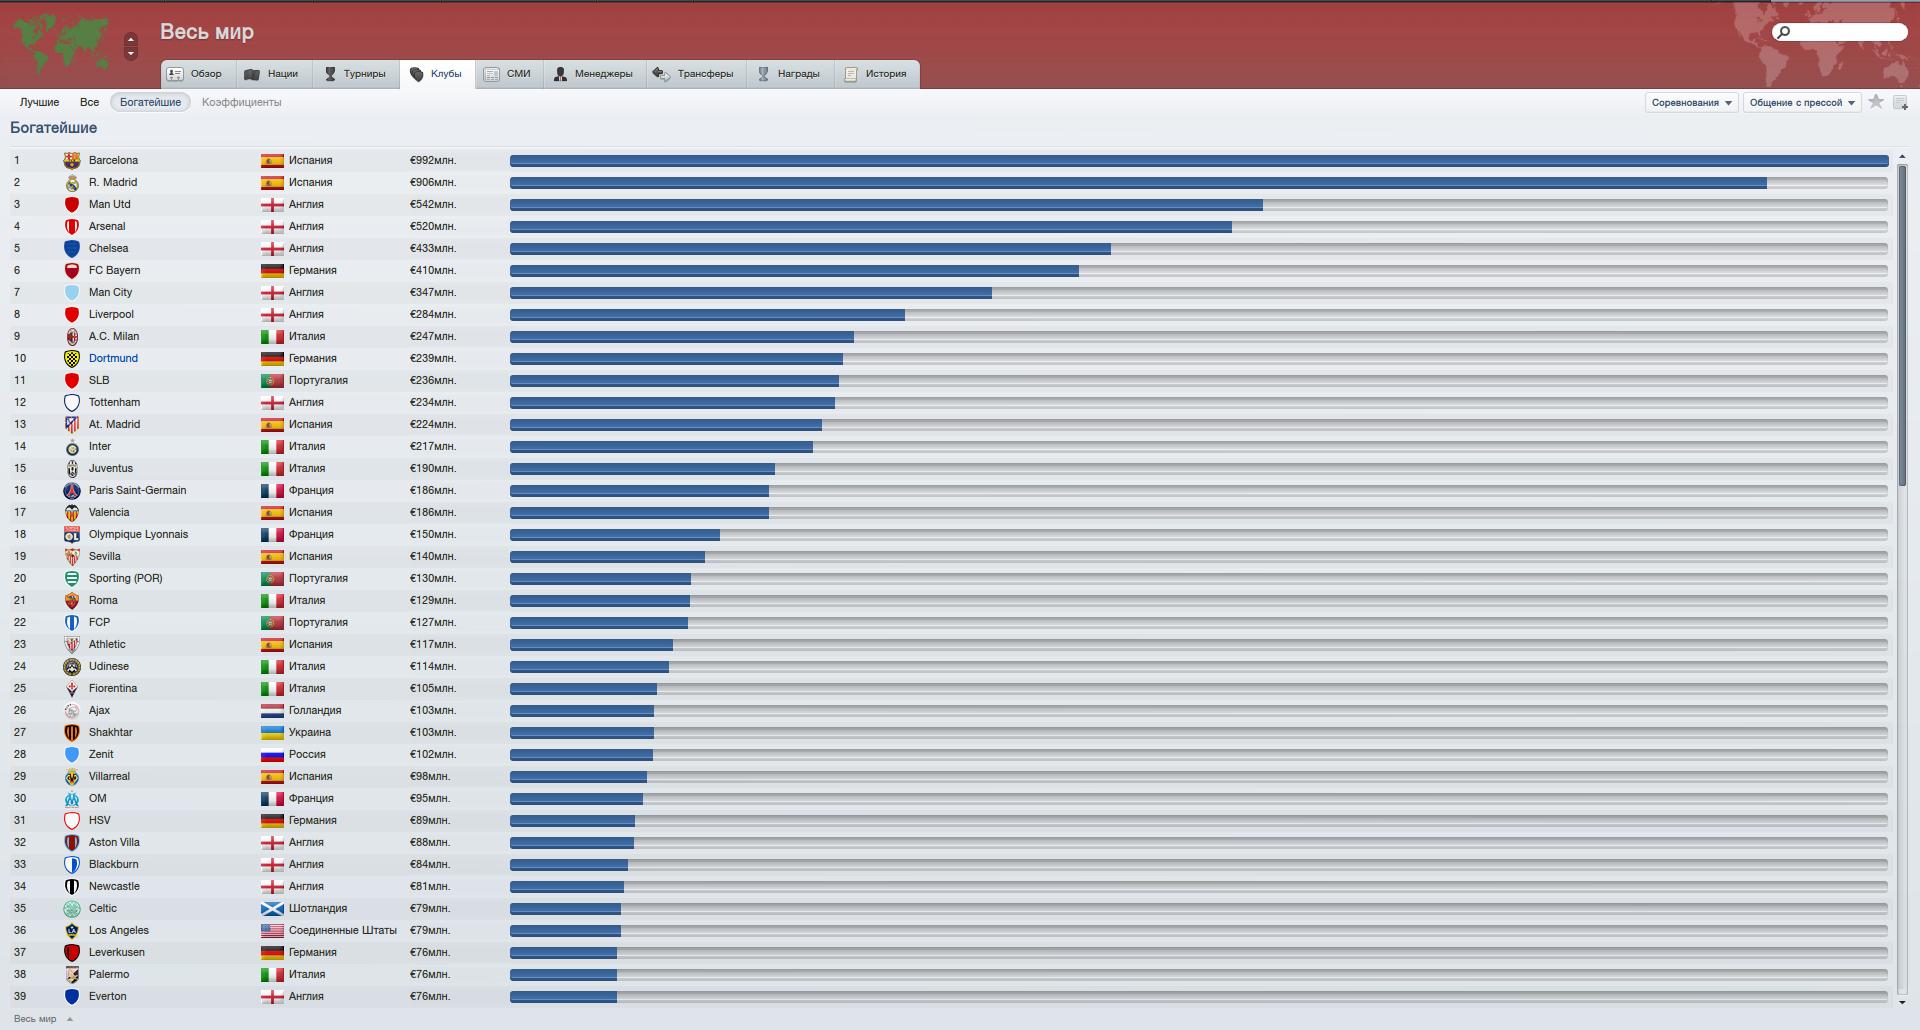Click the Ukraine flag in Shakhtar row
1920x1030 pixels.
(272, 732)
